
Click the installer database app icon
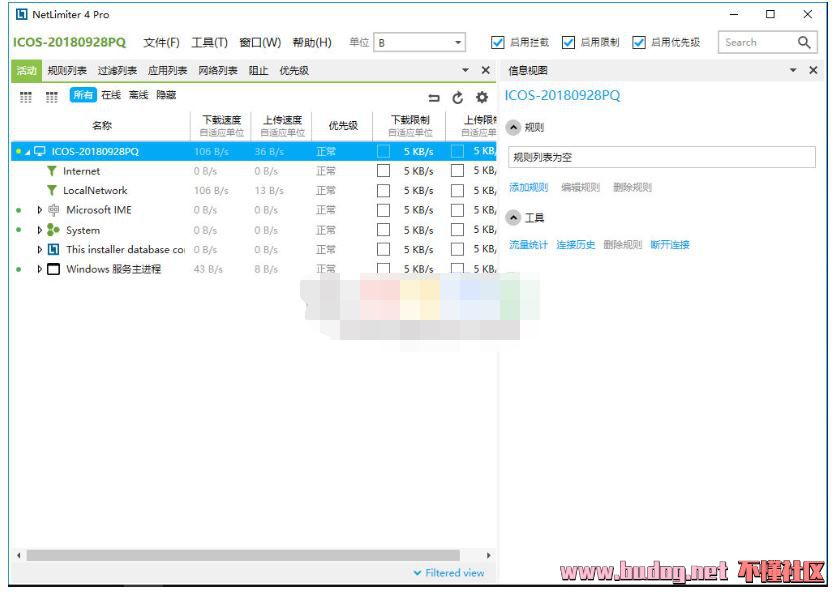click(53, 249)
